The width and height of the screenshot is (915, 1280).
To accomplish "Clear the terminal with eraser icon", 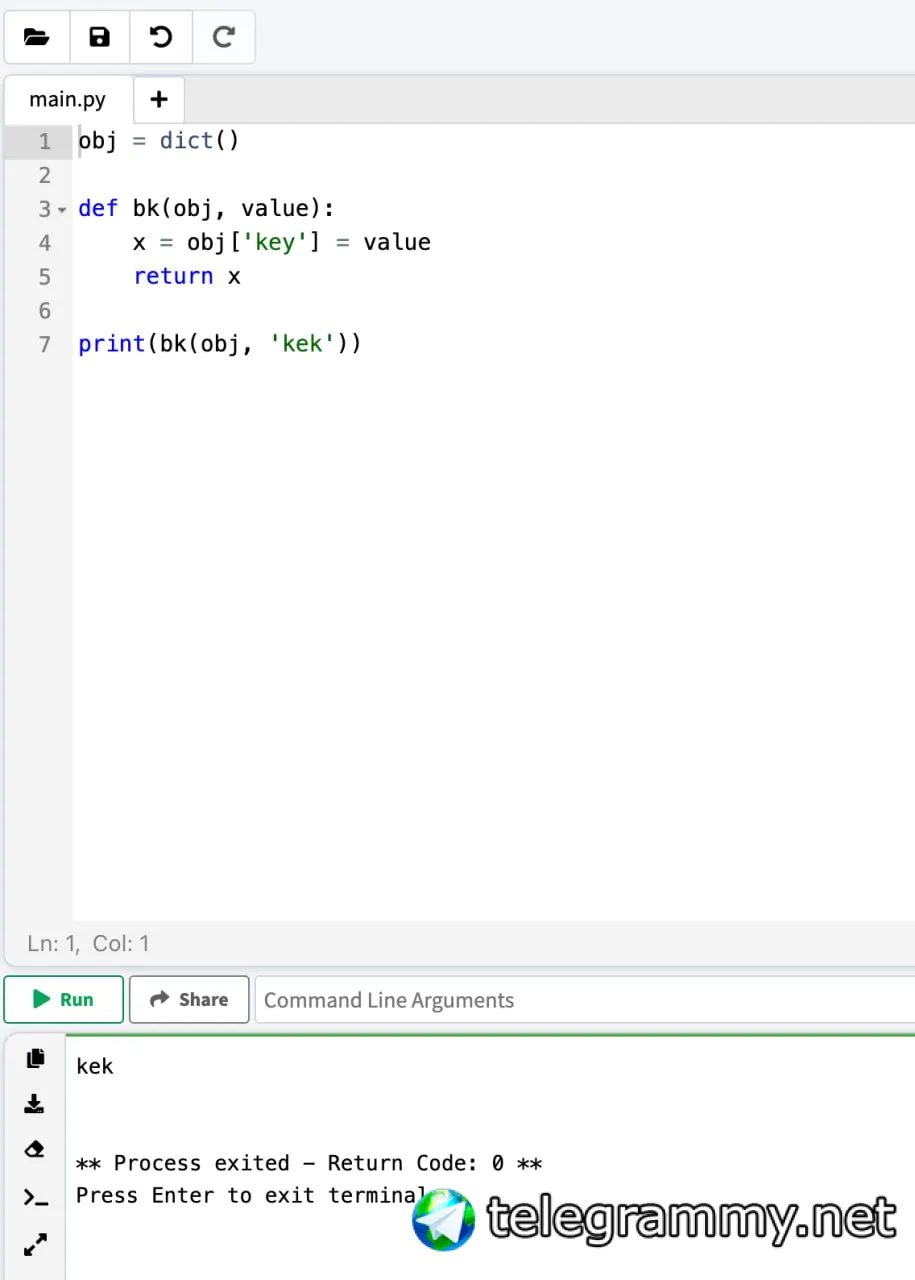I will [35, 1150].
